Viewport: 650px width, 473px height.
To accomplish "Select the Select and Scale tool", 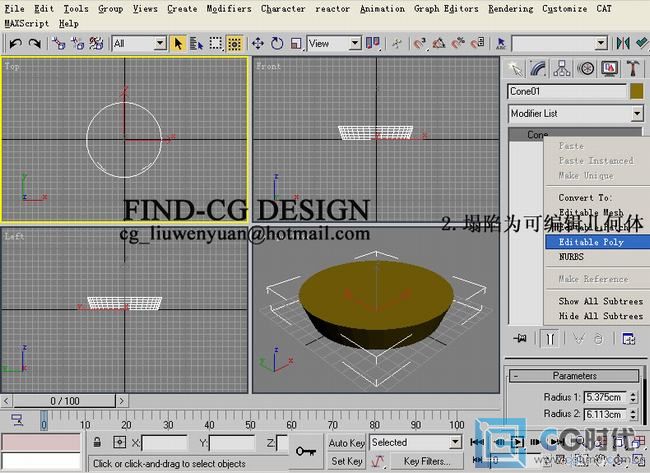I will click(296, 43).
